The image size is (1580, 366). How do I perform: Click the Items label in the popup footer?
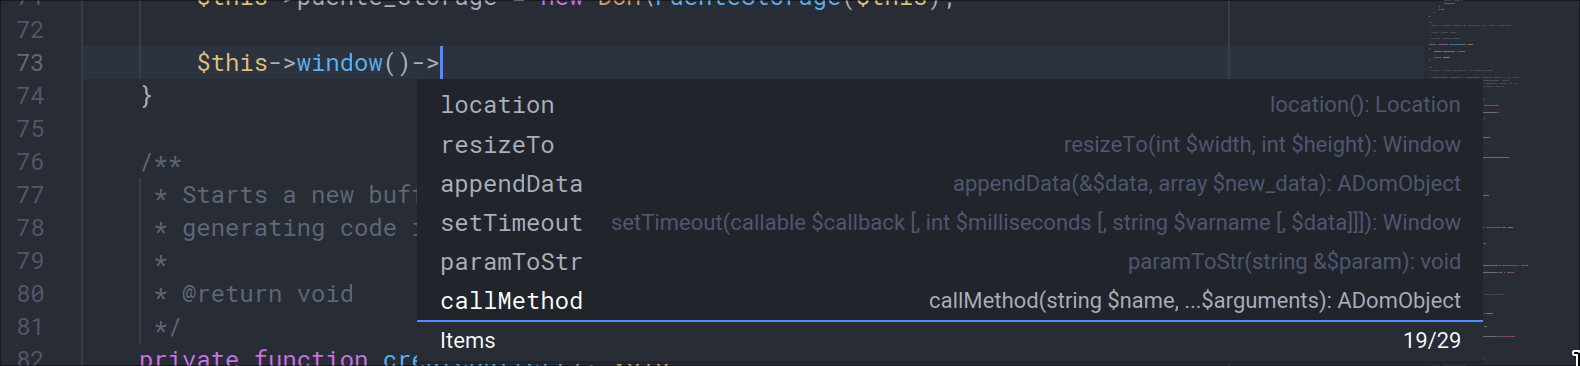coord(467,341)
